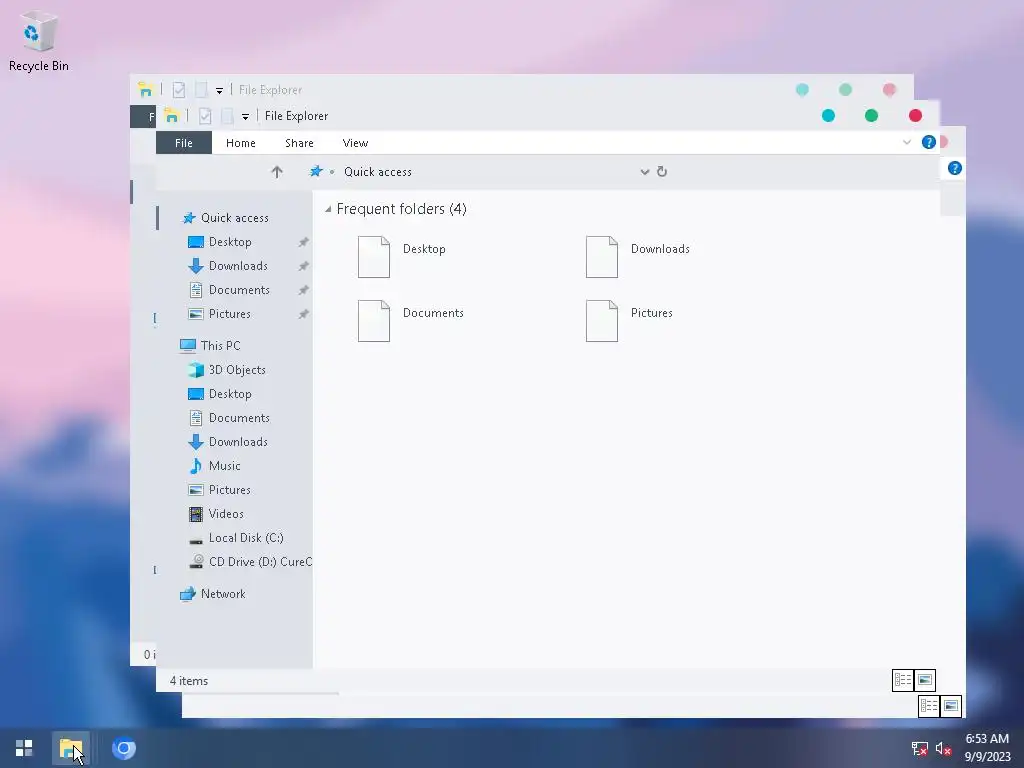
Task: Click the Large icons view button of the rear-bottom window
Action: click(x=951, y=705)
